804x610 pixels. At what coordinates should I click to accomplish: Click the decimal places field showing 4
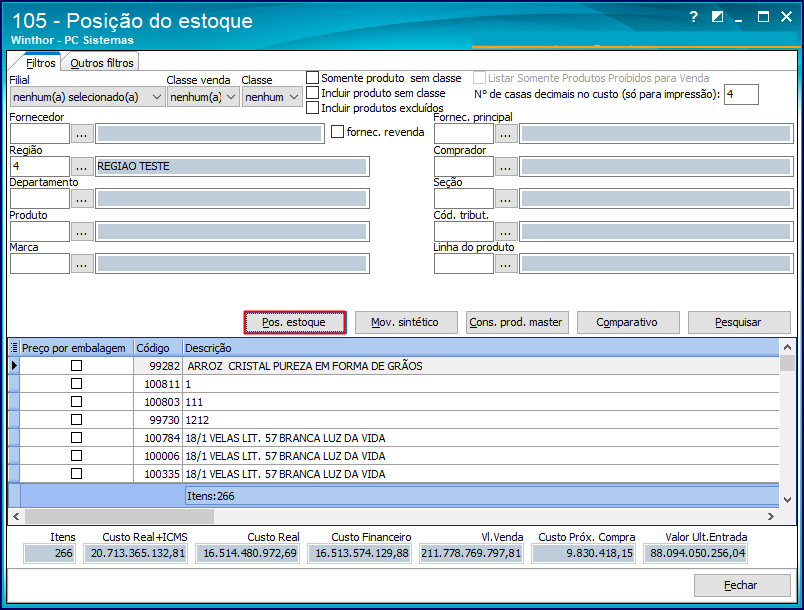(x=741, y=94)
